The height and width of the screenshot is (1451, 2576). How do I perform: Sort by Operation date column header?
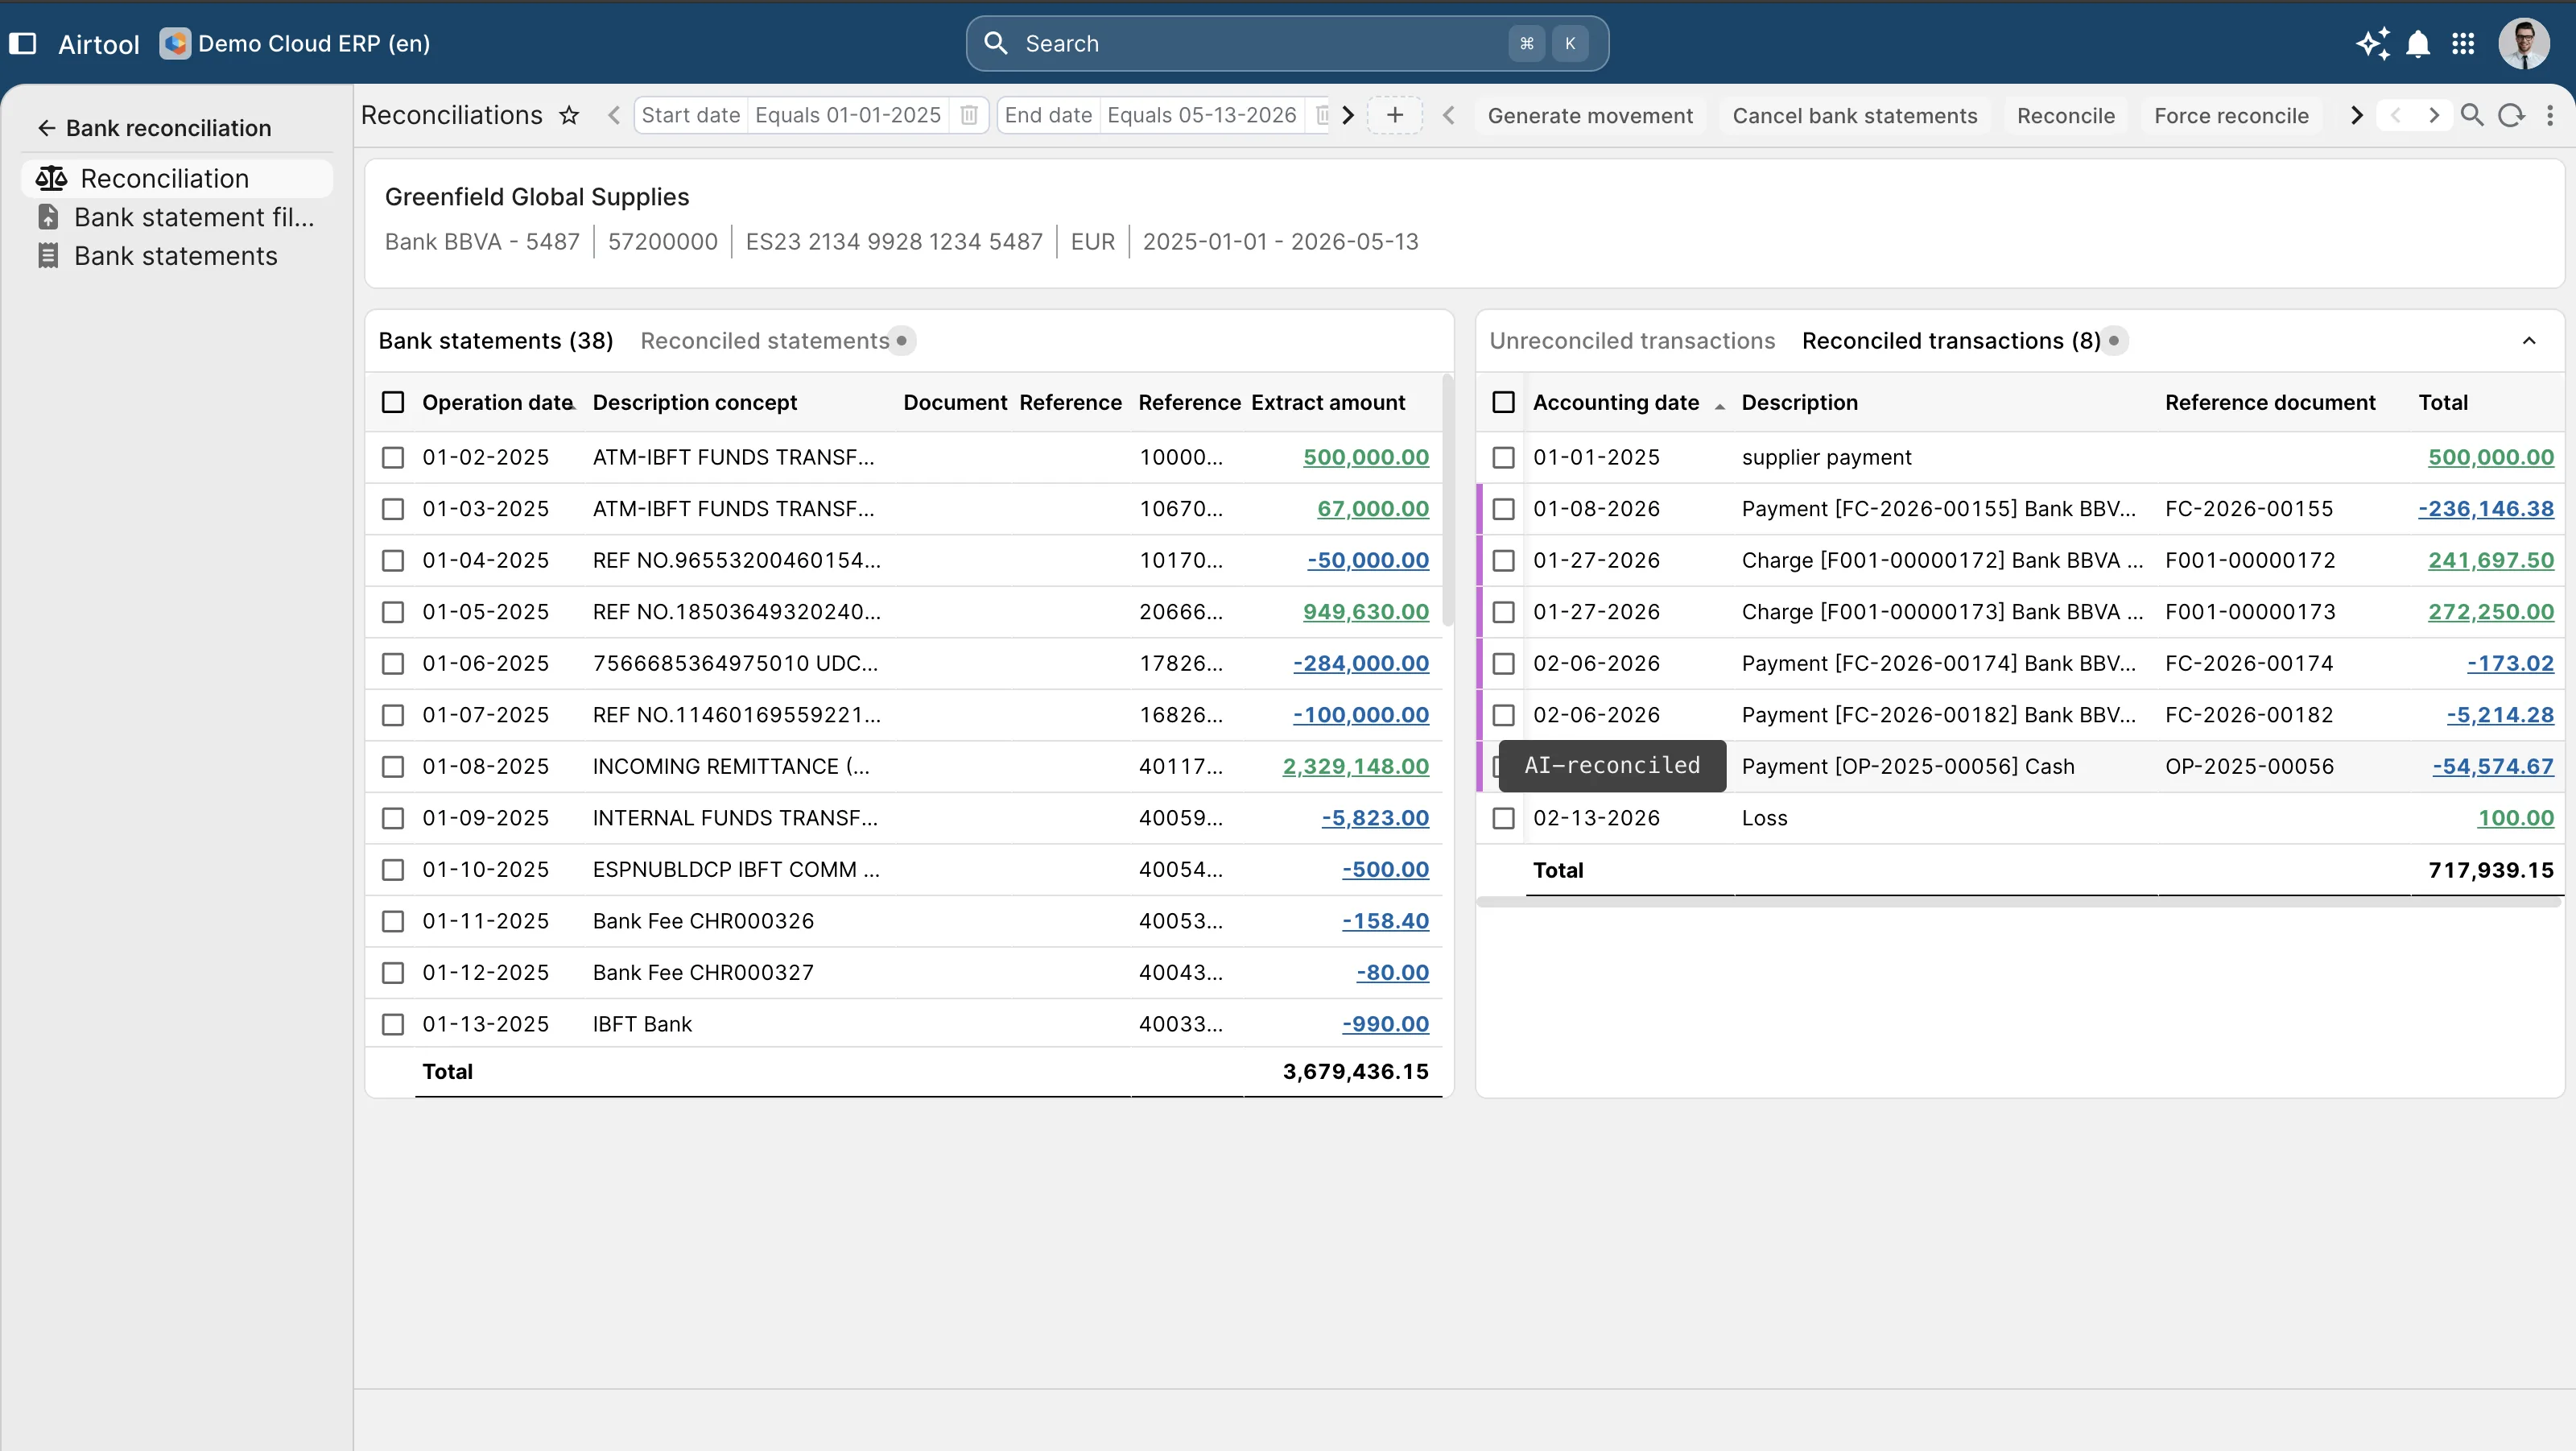click(498, 402)
